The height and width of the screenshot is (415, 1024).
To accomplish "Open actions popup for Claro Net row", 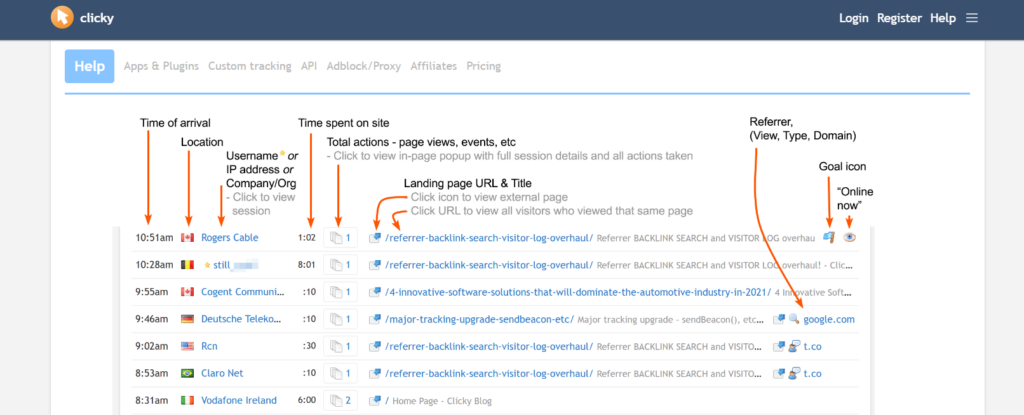I will [340, 374].
